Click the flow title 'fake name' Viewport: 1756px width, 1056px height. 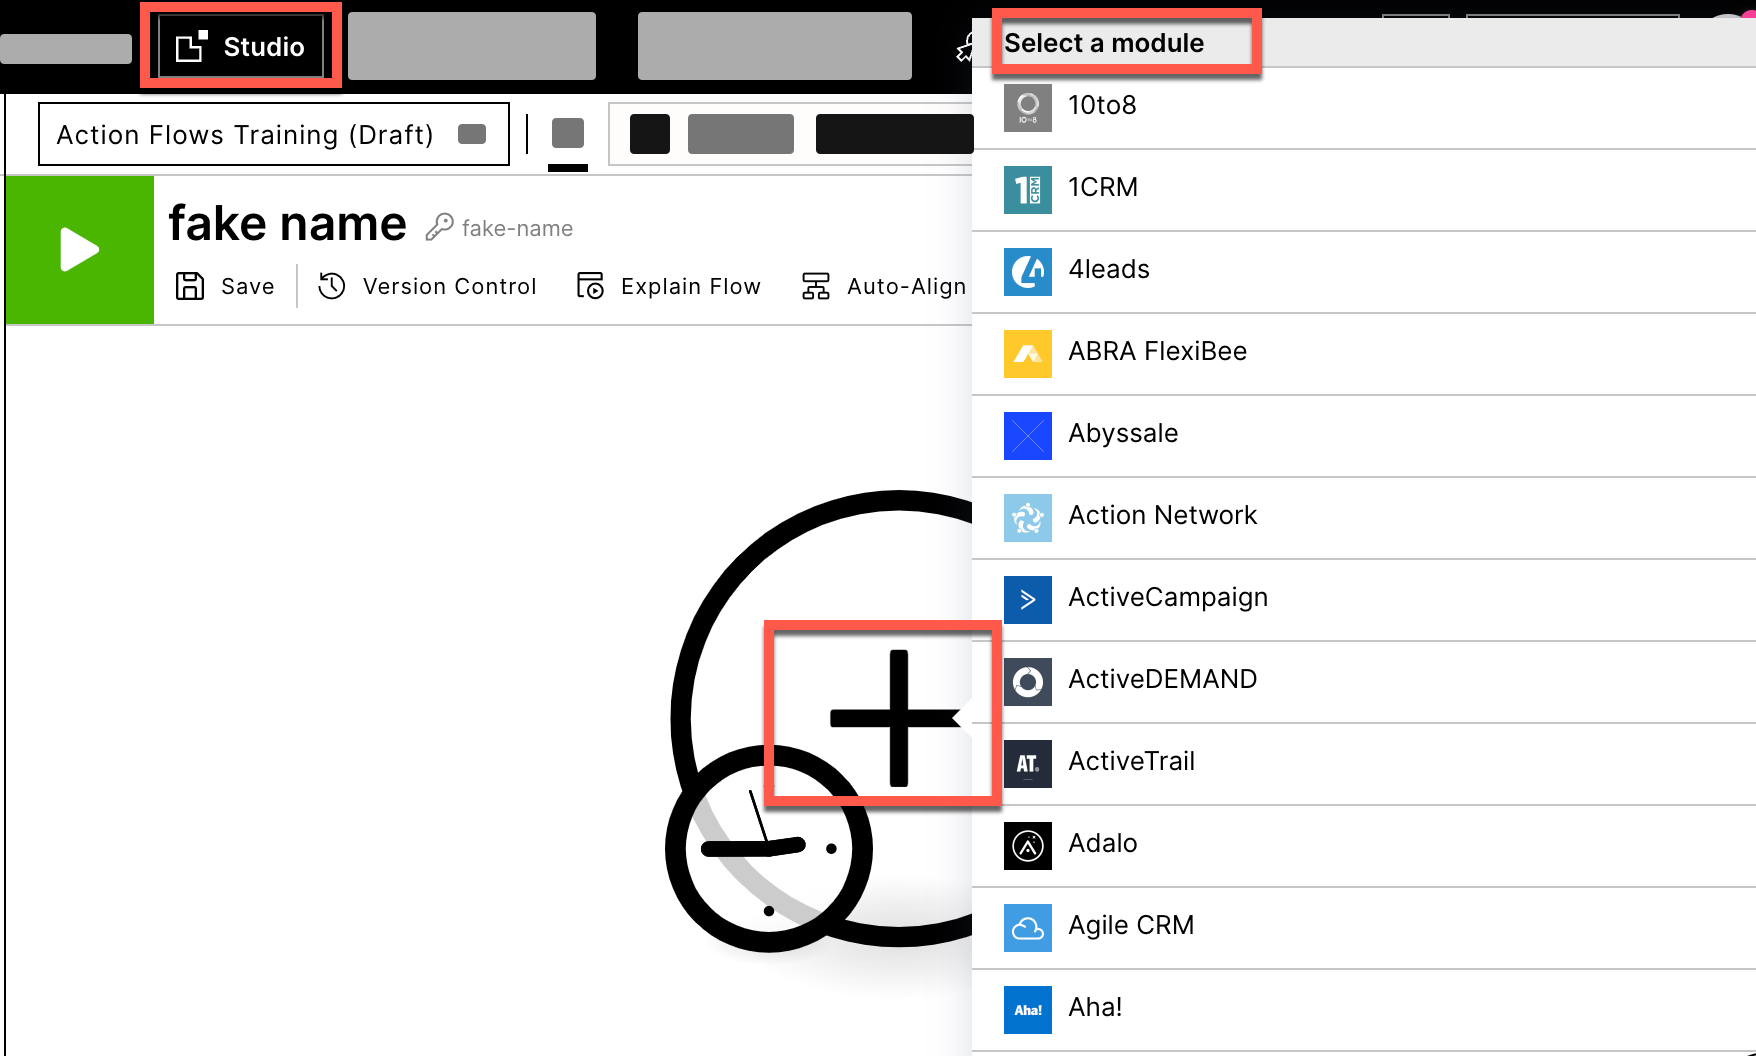(287, 223)
